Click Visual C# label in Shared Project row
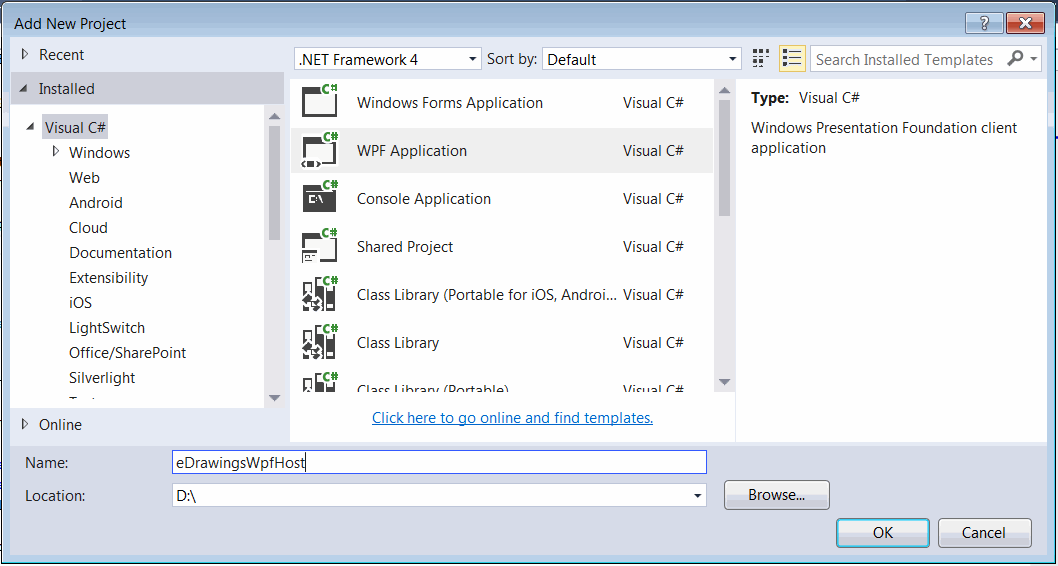The image size is (1058, 566). [653, 246]
